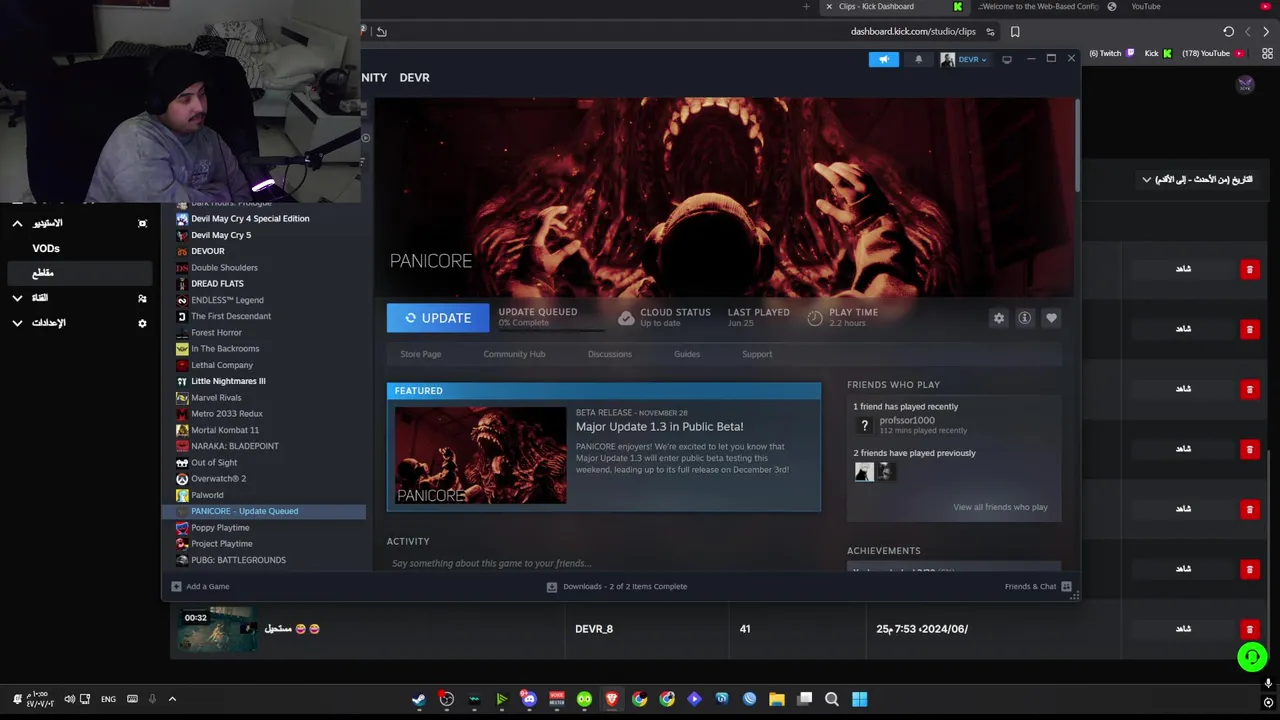Click the green Kick support headset icon

coord(1252,657)
